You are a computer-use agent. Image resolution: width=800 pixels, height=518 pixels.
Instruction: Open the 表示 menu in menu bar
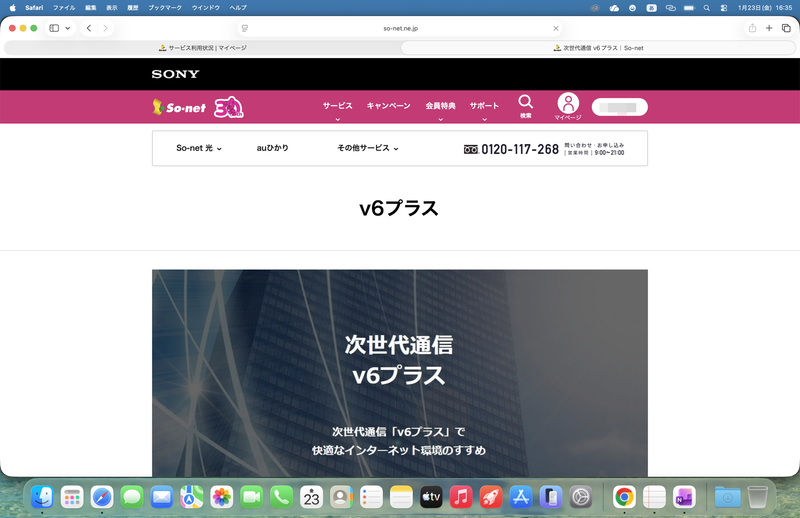click(x=112, y=8)
